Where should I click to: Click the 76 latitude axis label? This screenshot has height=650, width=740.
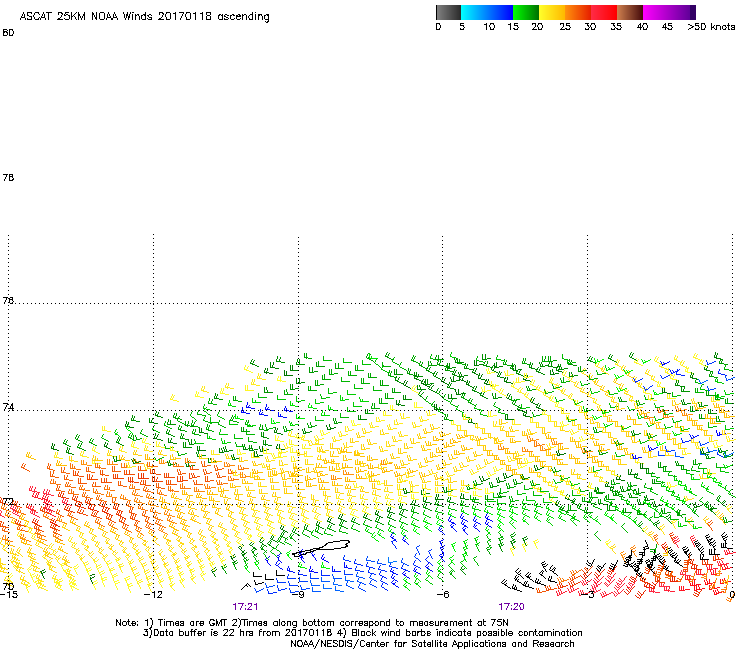pyautogui.click(x=8, y=300)
